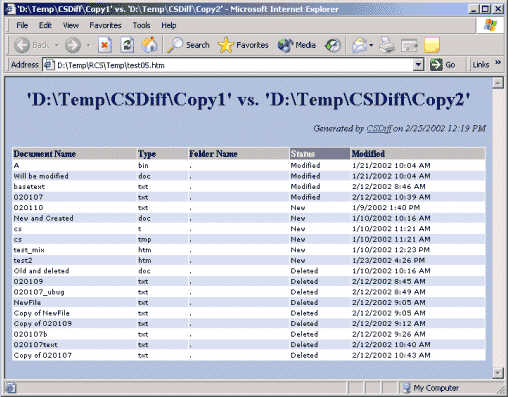Open the Search pane from the toolbar
This screenshot has height=397, width=508.
pyautogui.click(x=188, y=45)
